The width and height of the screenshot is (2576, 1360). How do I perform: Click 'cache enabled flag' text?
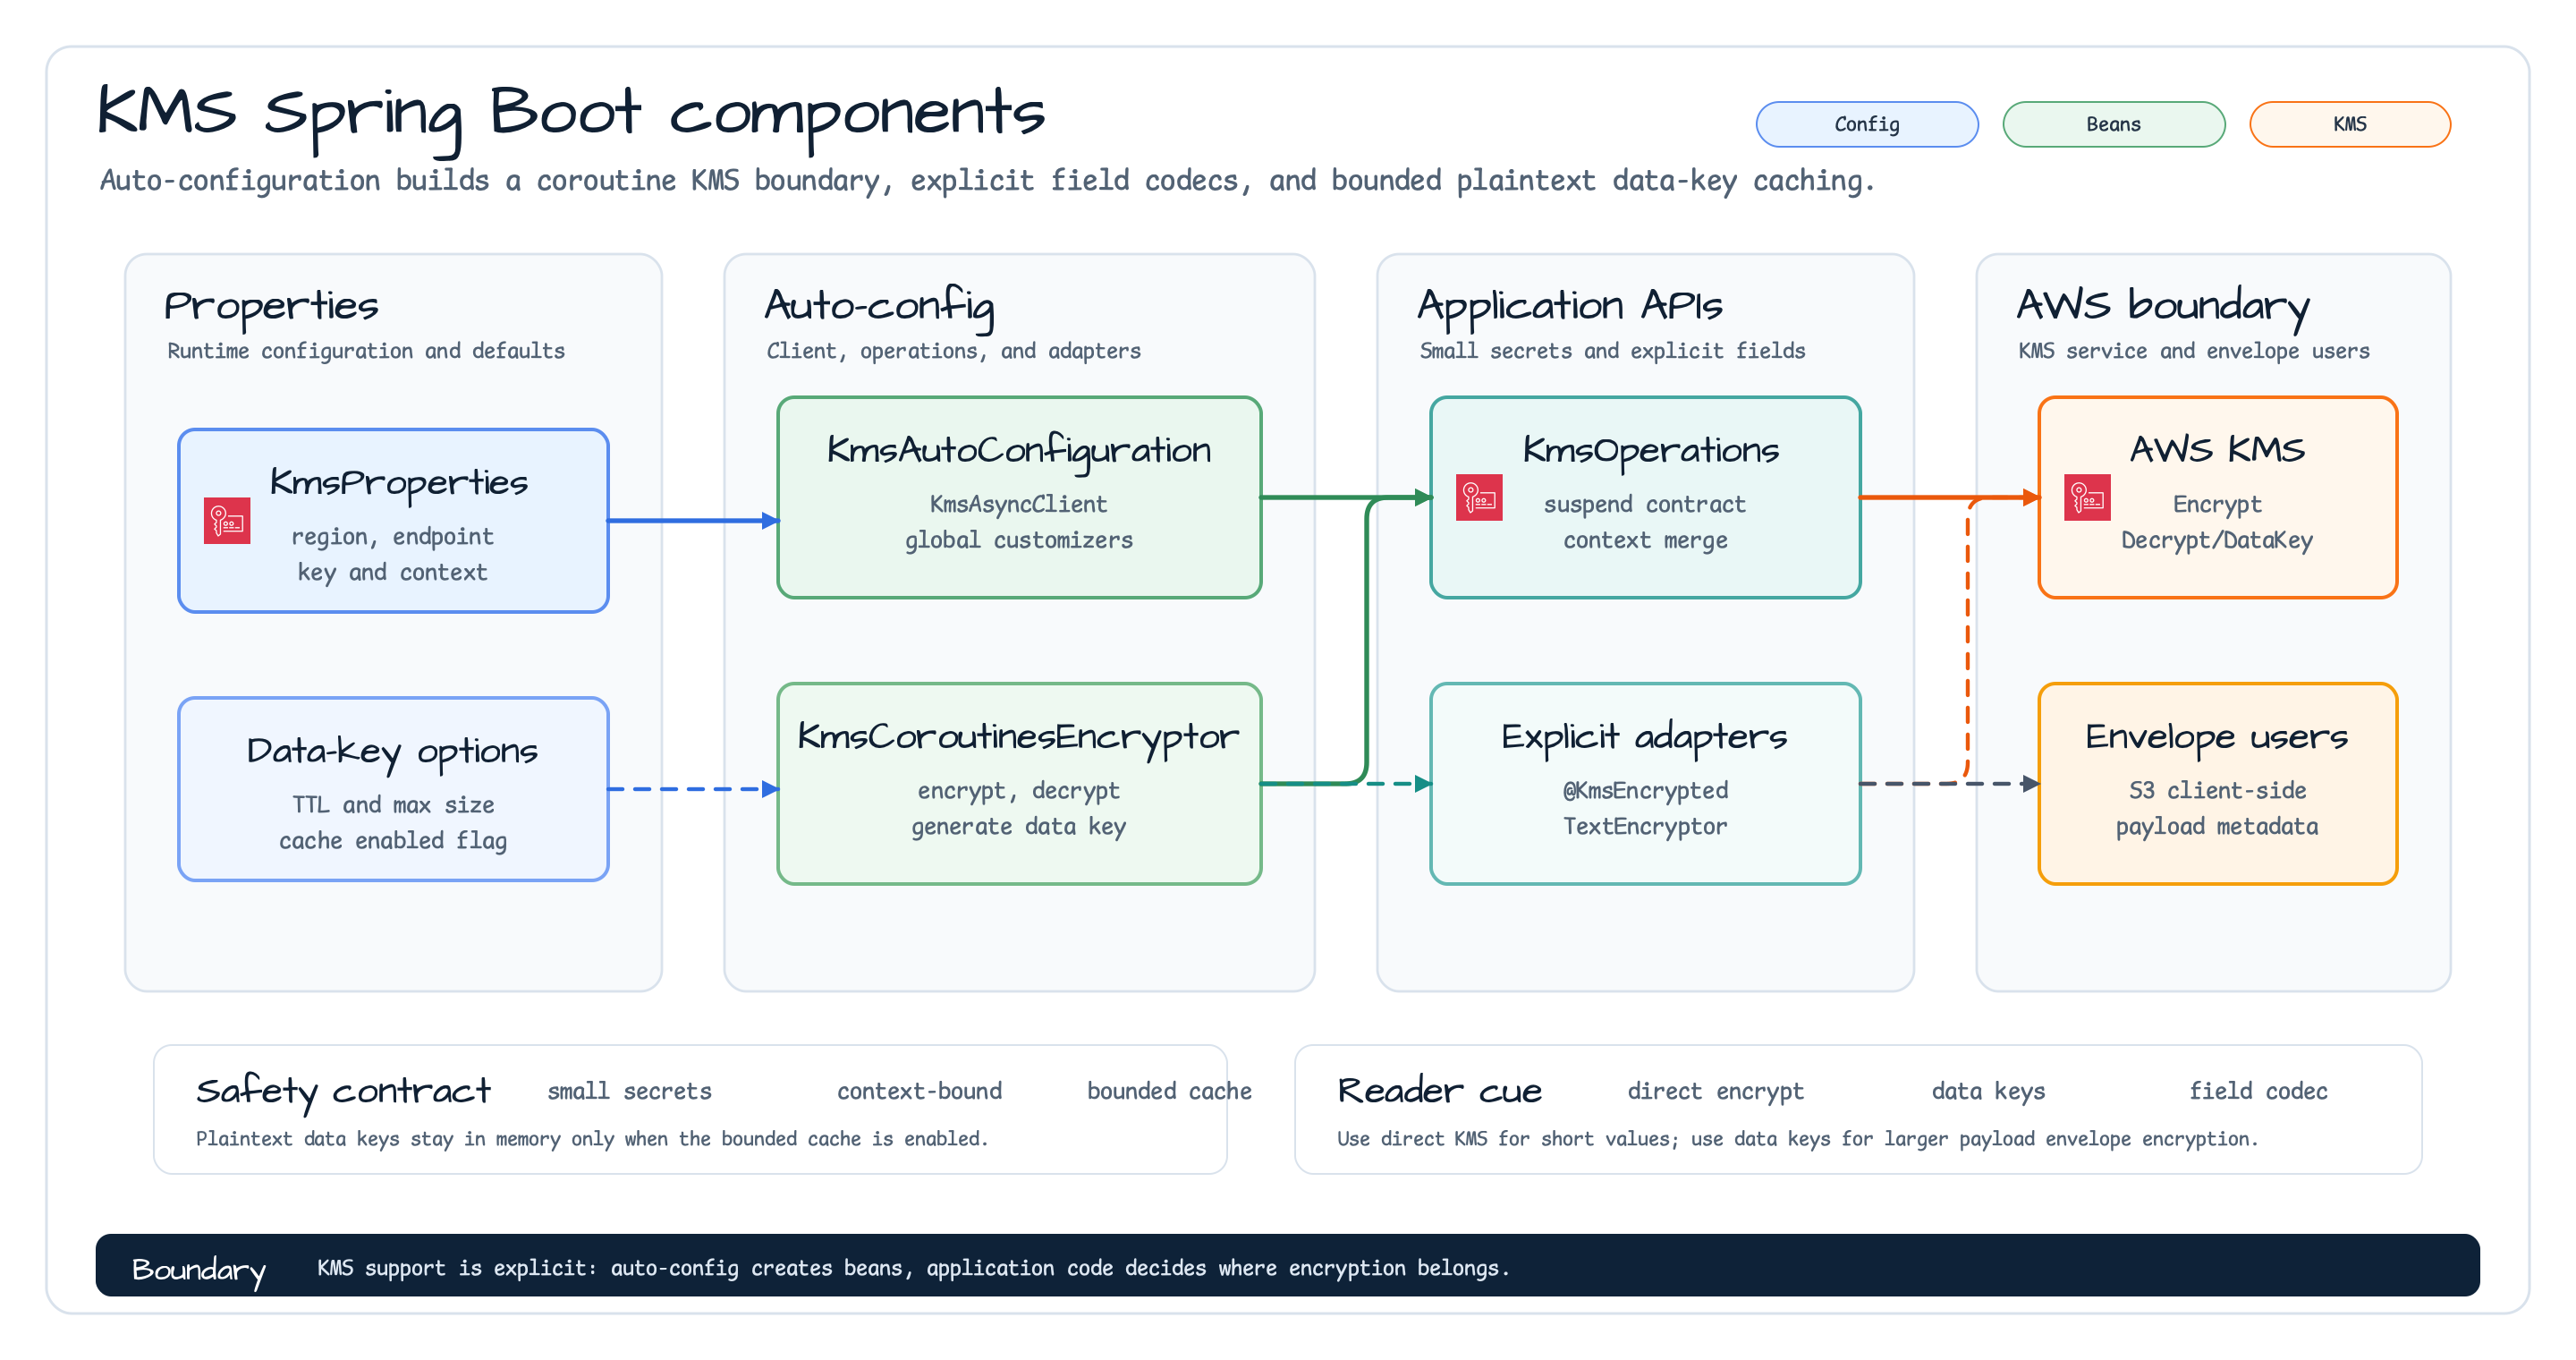coord(393,841)
